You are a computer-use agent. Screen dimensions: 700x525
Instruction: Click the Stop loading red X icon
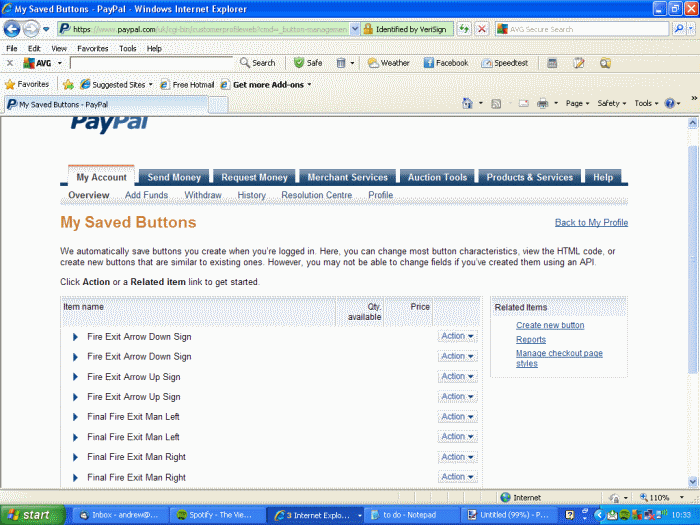tap(482, 29)
